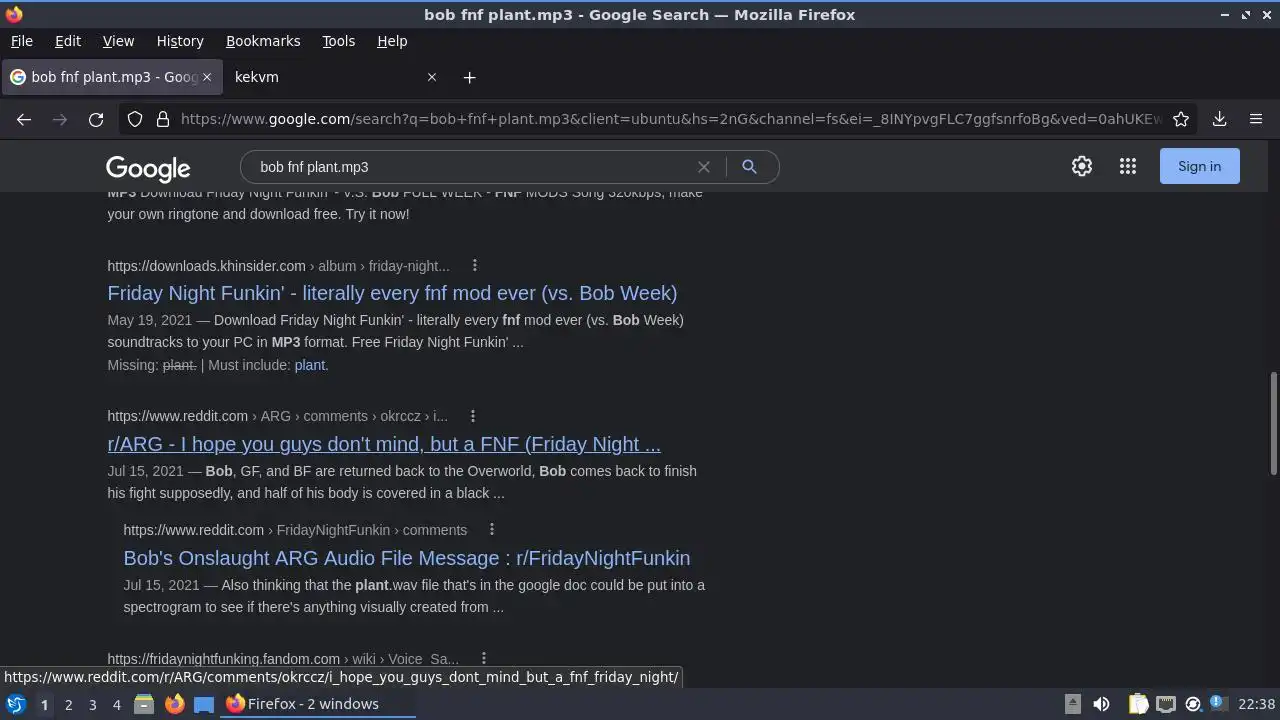Open the clipboard tray icon
The image size is (1280, 720).
[x=1138, y=704]
